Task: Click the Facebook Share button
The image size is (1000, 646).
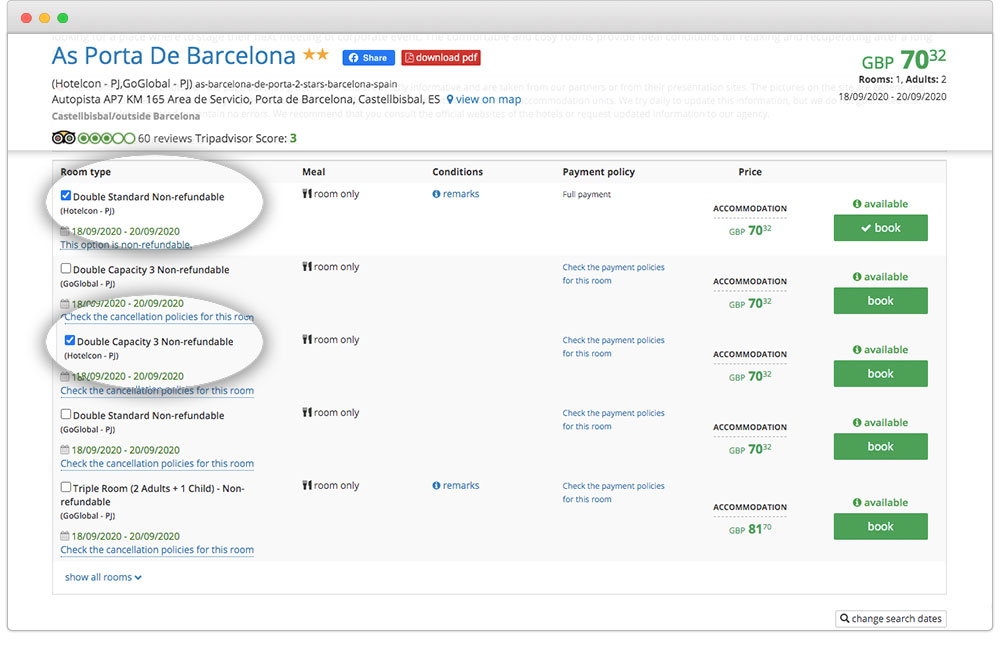Action: 368,58
